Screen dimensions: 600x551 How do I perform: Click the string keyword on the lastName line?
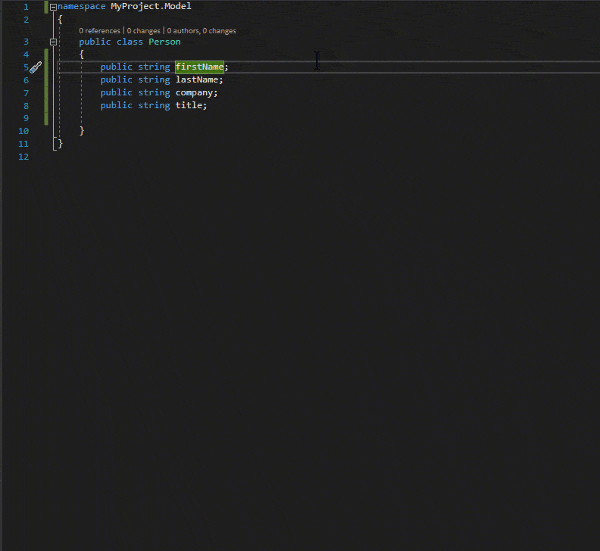(x=154, y=80)
